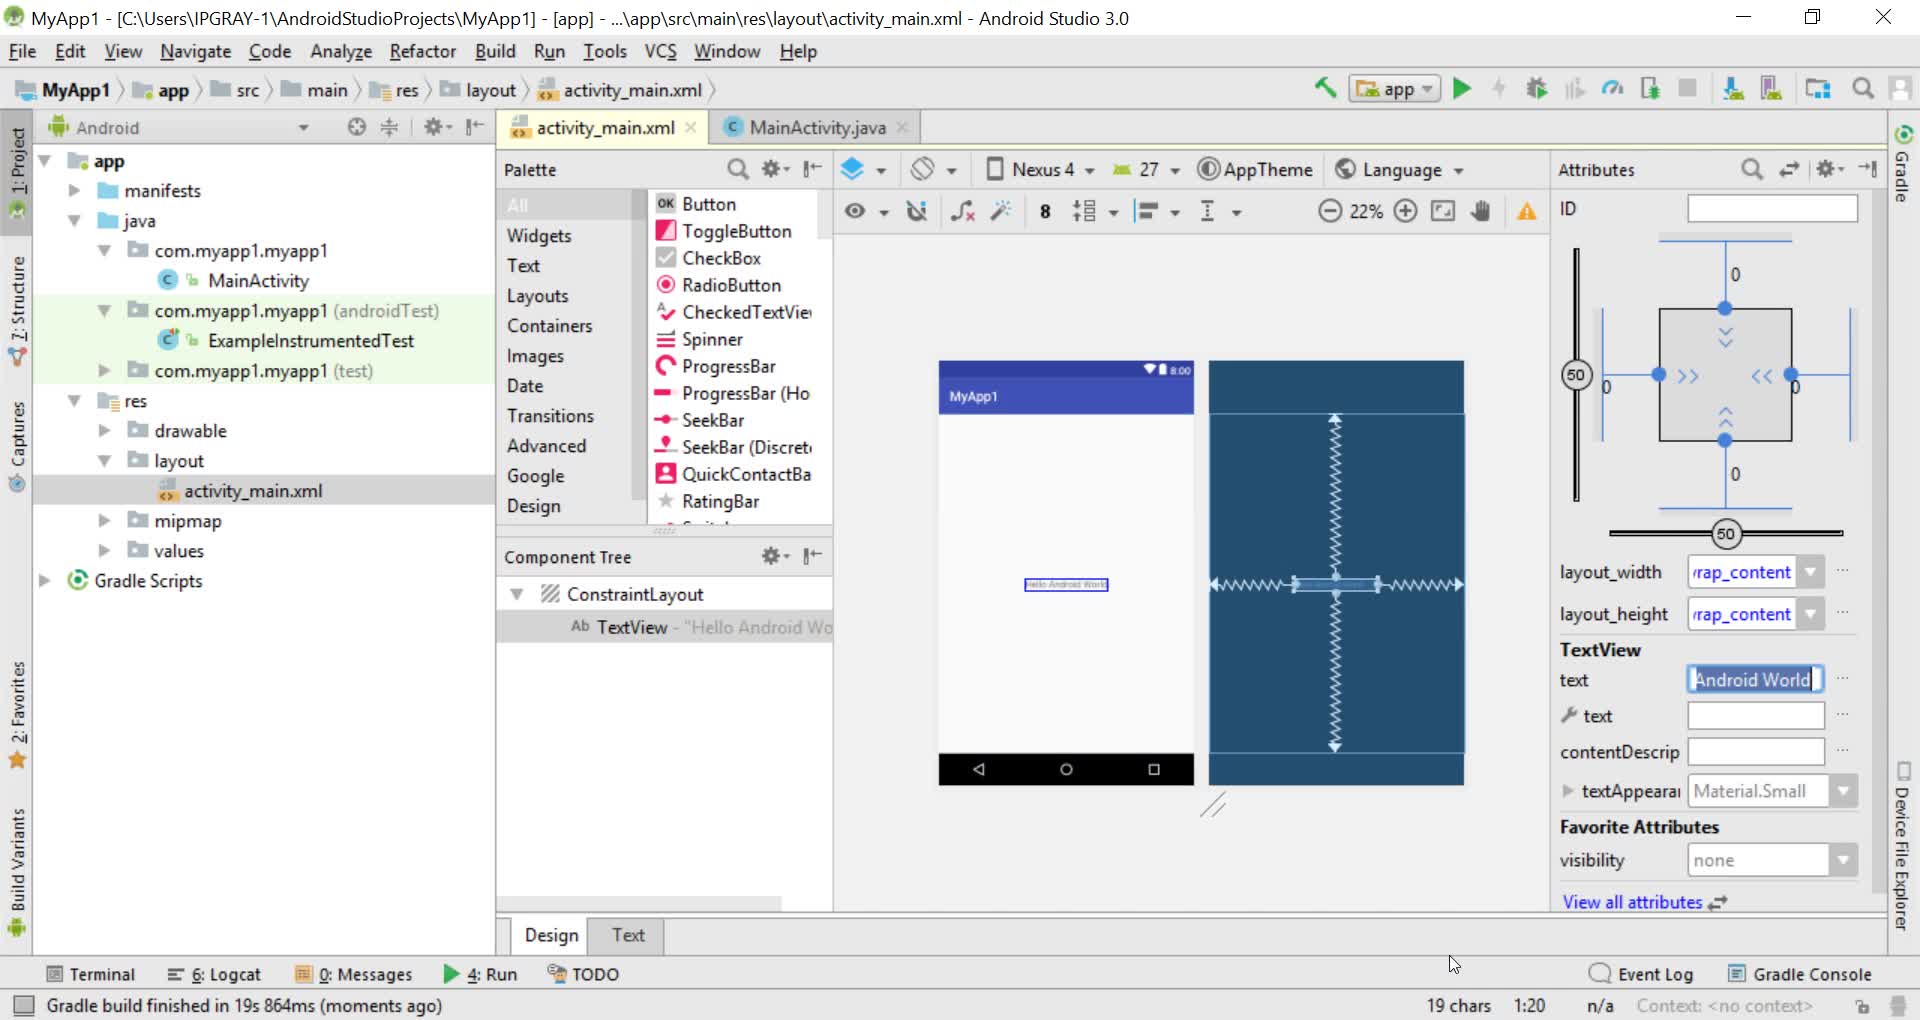
Task: Open the Event Log
Action: click(x=1641, y=974)
